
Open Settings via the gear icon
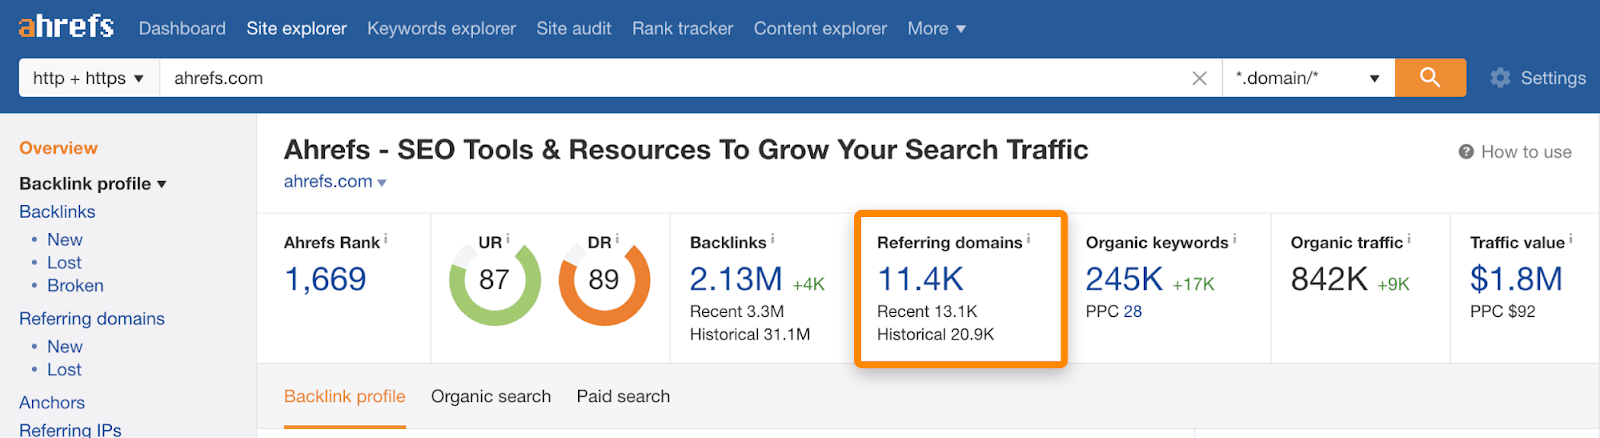pyautogui.click(x=1500, y=78)
